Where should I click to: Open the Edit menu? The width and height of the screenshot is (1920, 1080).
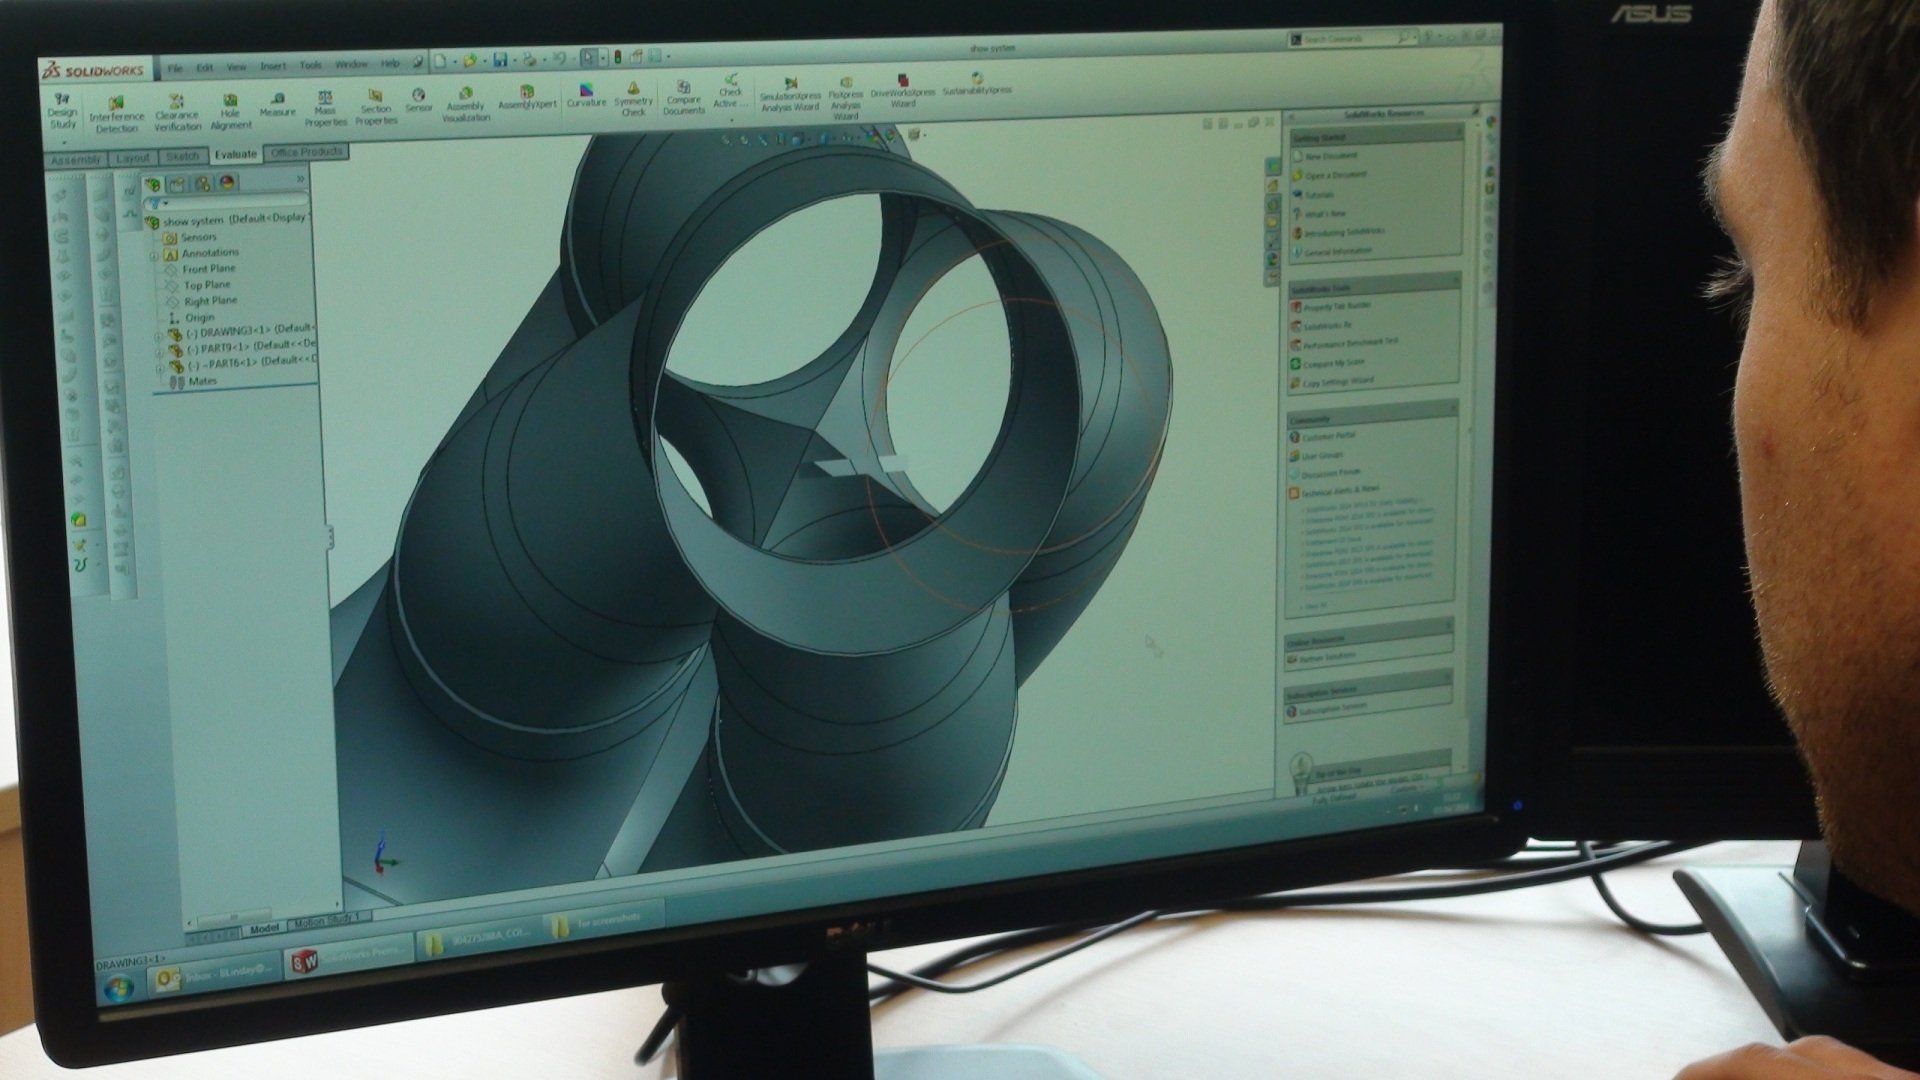205,67
